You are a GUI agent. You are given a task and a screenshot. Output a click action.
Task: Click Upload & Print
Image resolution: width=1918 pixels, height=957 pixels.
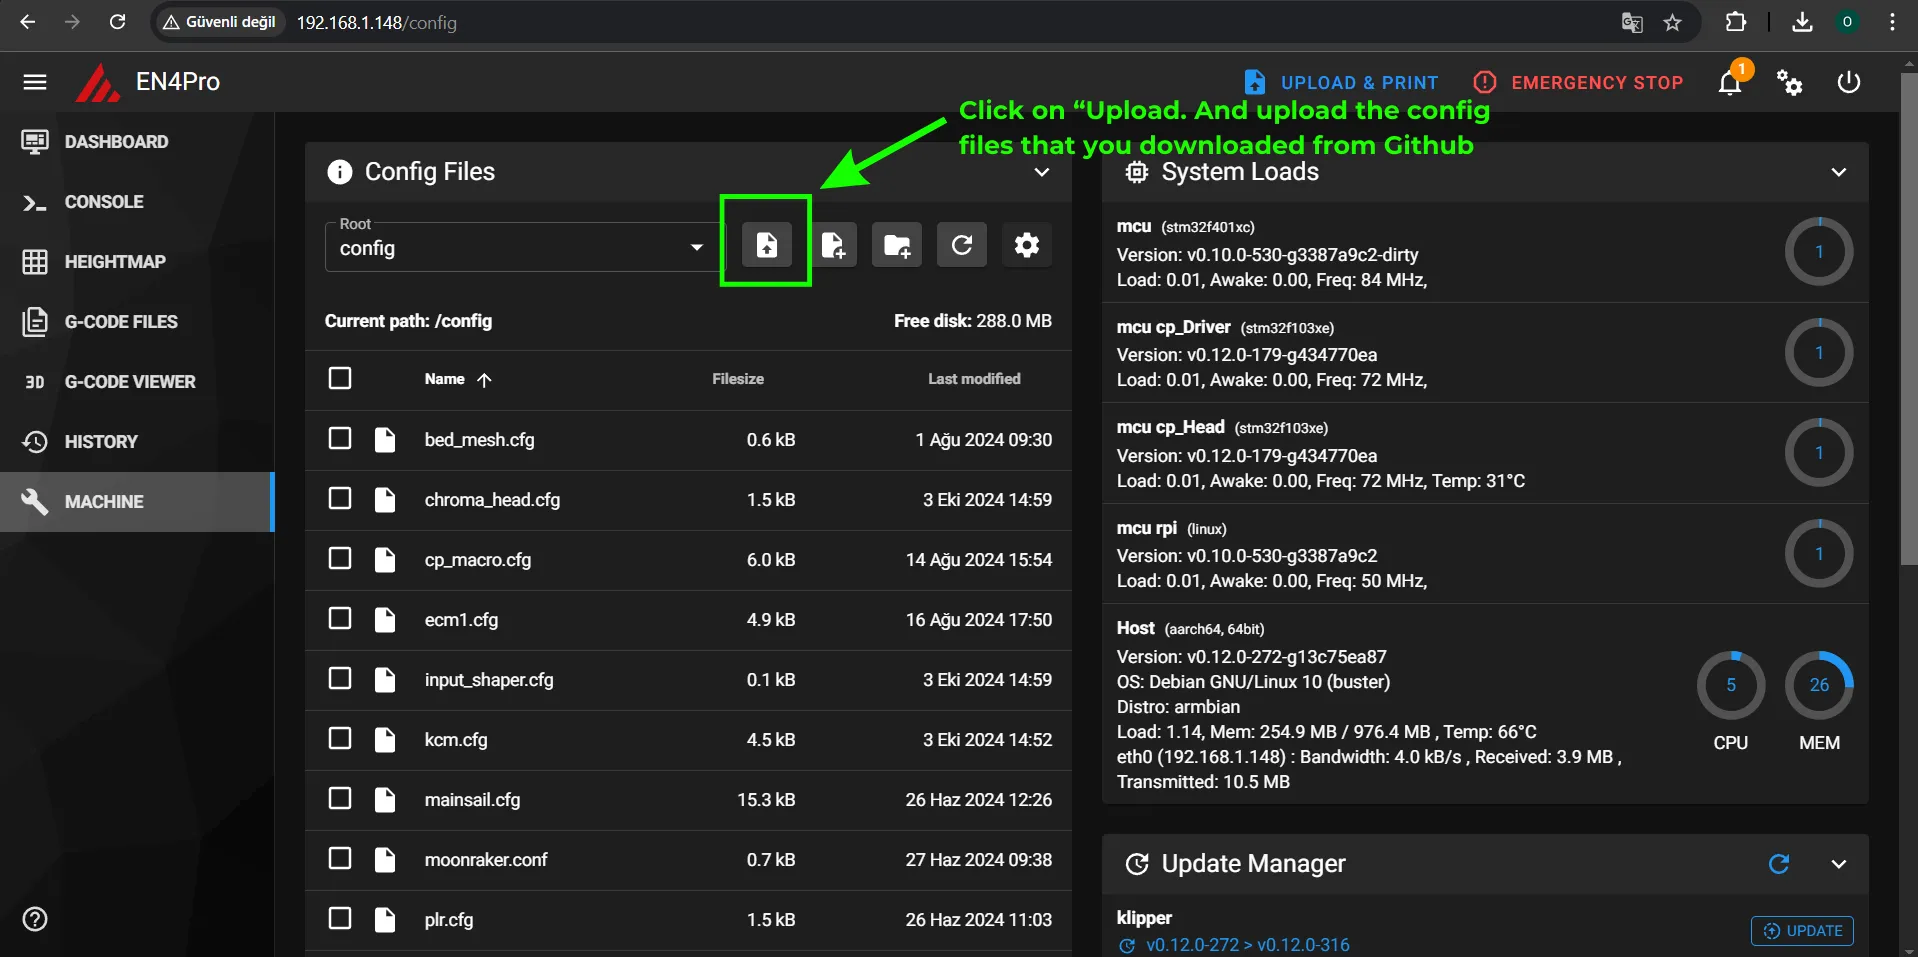tap(1340, 82)
